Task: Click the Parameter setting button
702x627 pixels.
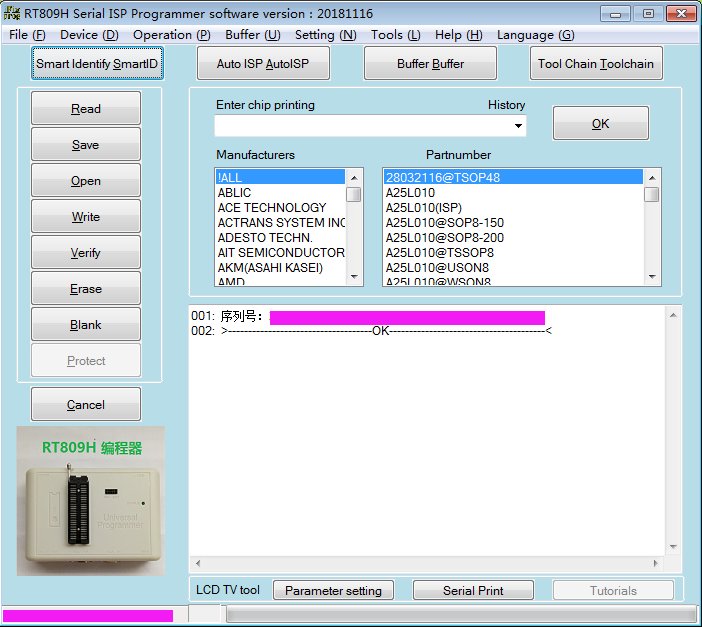Action: point(333,590)
